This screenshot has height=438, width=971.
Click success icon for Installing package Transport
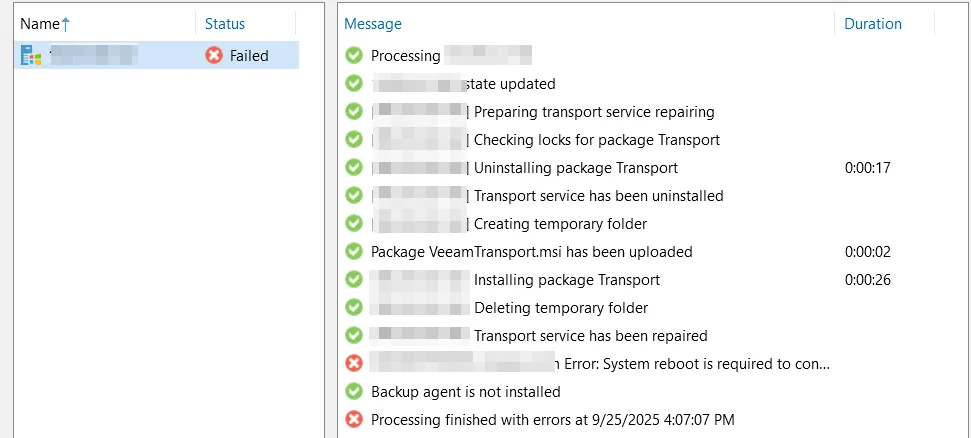click(x=354, y=279)
